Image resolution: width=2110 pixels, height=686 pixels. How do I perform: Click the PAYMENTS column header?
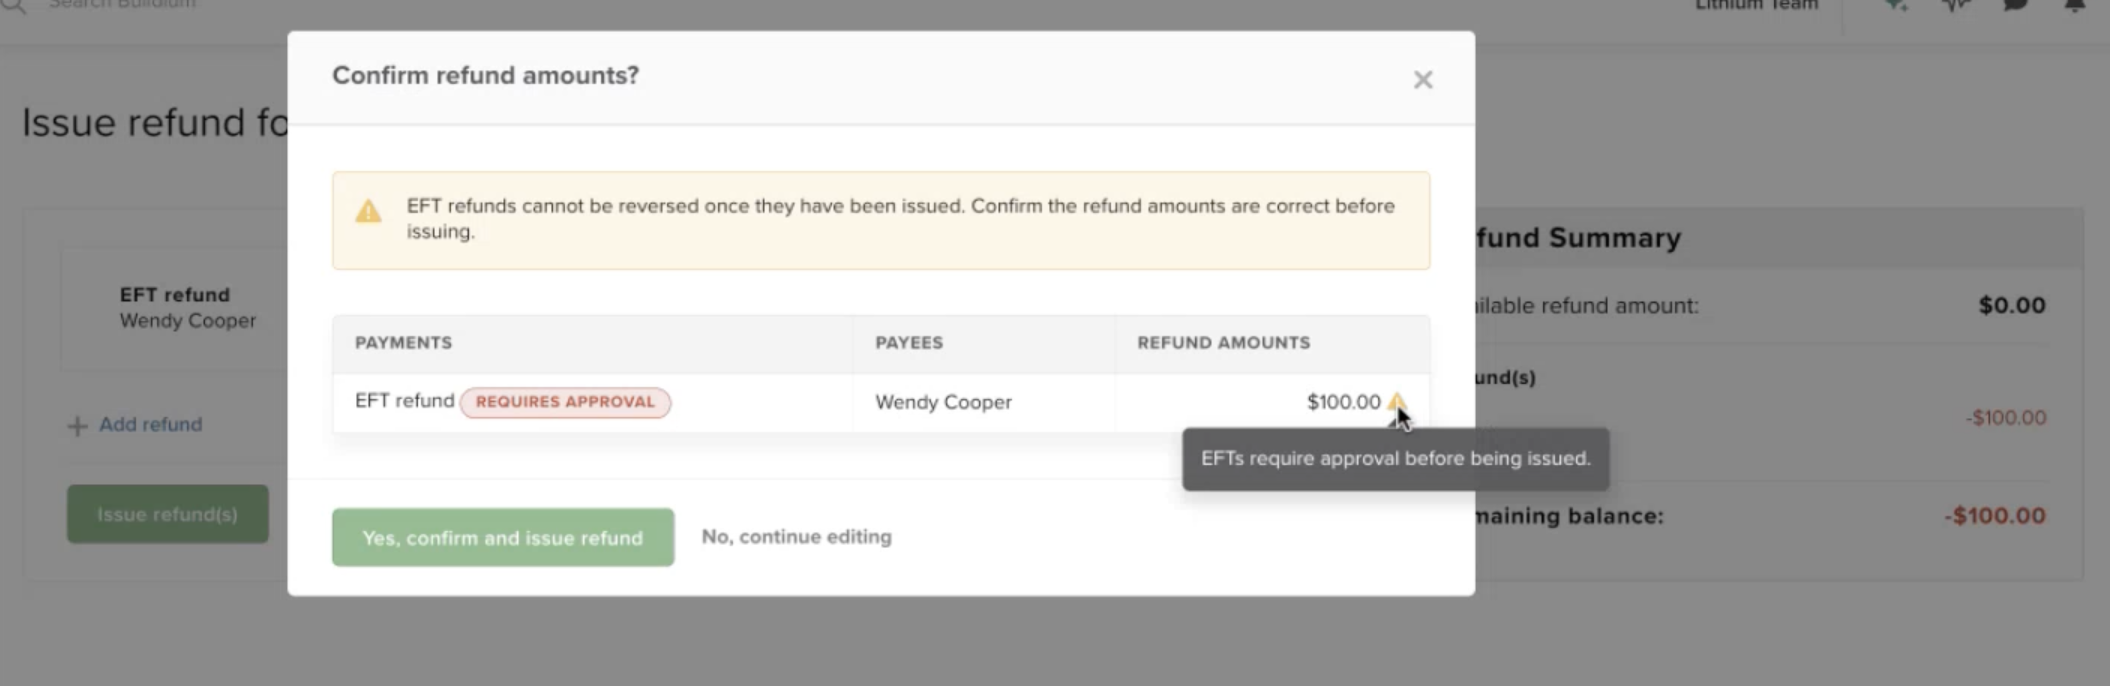pyautogui.click(x=403, y=343)
